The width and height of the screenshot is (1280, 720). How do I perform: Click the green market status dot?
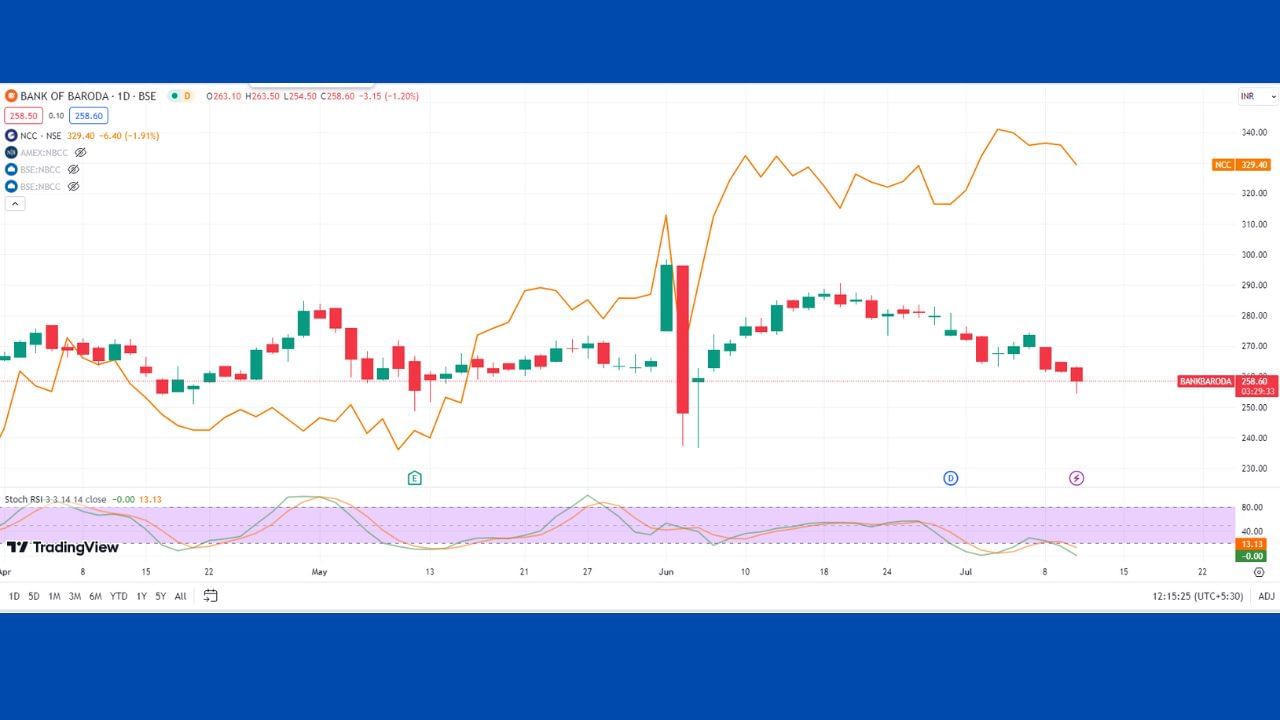(174, 96)
